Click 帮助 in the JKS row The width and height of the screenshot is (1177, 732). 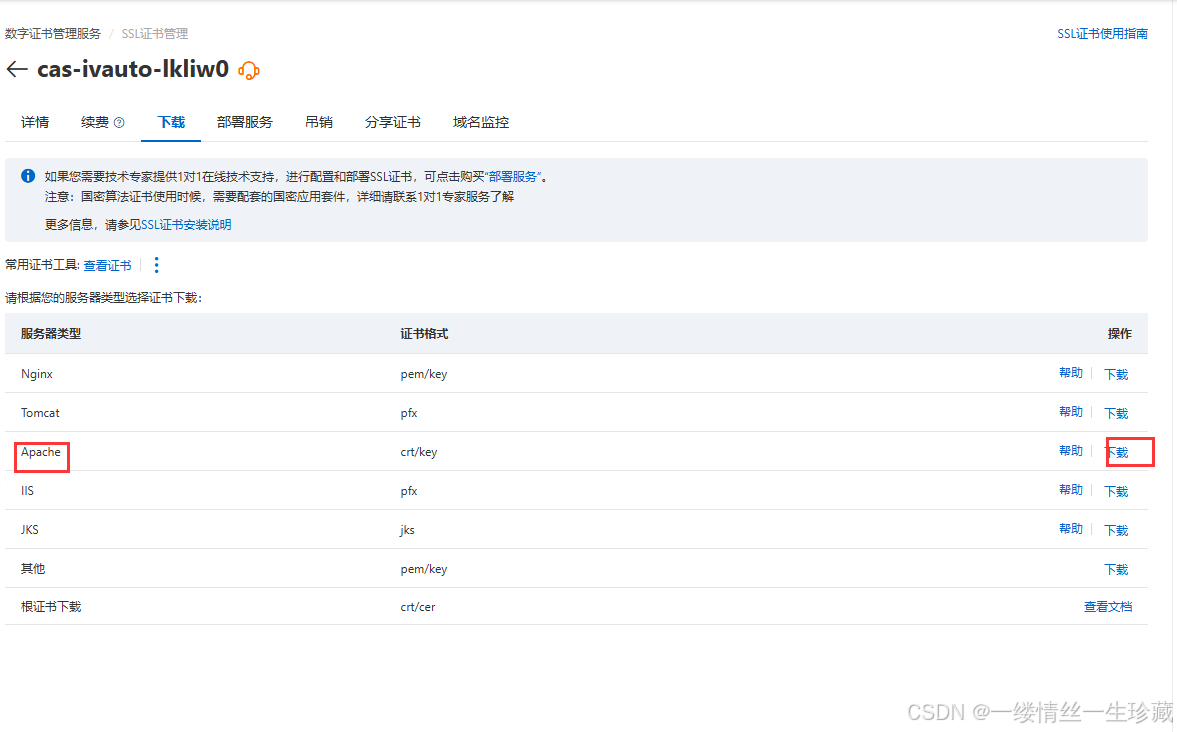point(1070,529)
